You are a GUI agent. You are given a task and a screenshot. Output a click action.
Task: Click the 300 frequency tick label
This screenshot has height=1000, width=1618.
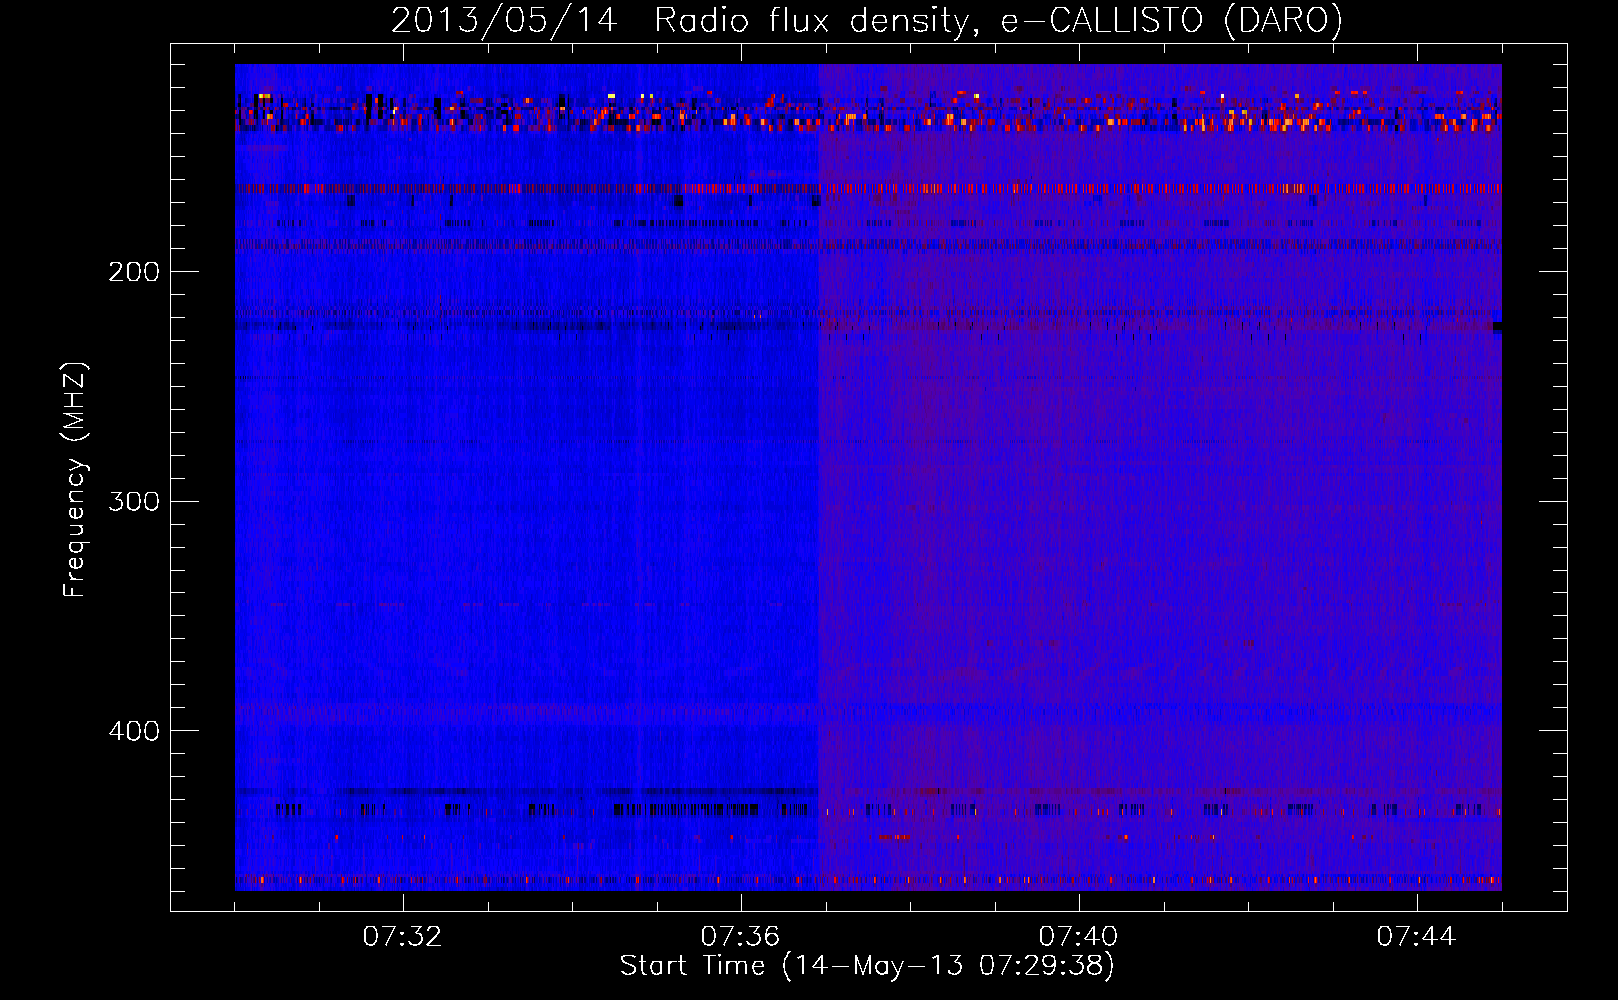[134, 501]
